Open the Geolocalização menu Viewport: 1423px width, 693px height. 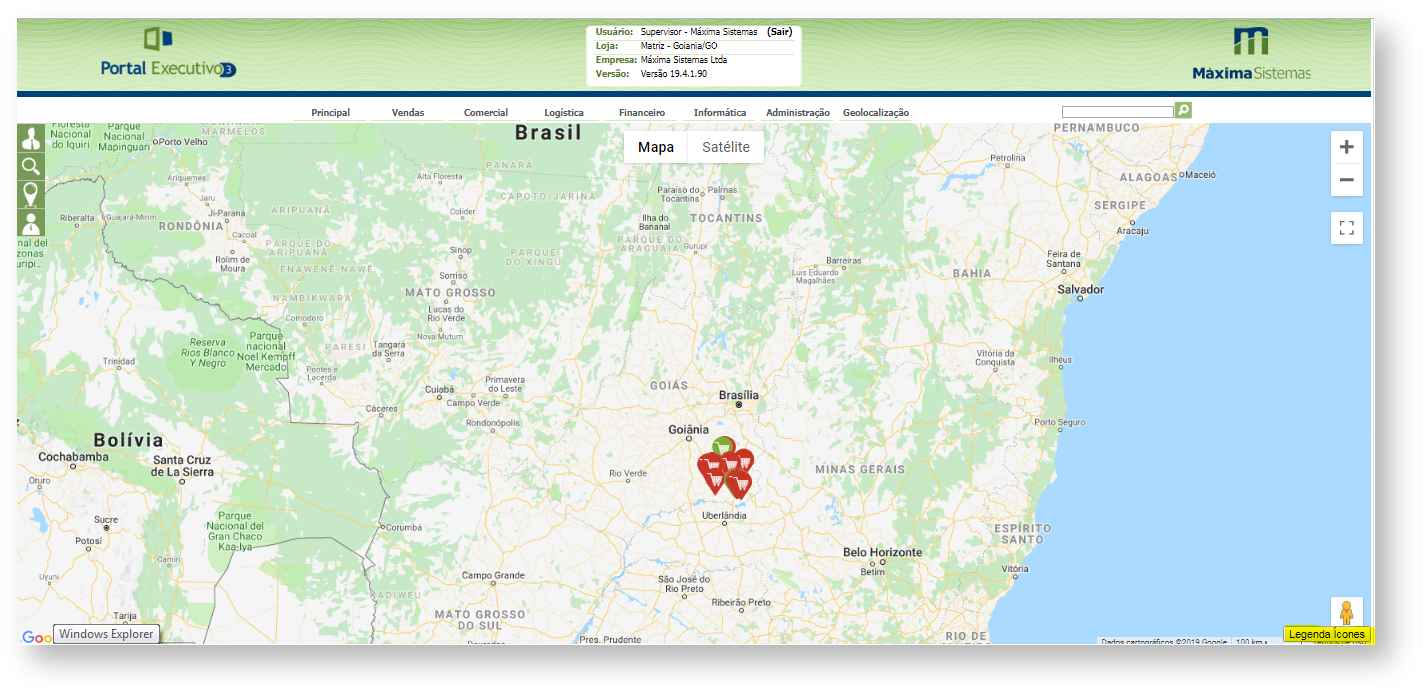coord(876,113)
